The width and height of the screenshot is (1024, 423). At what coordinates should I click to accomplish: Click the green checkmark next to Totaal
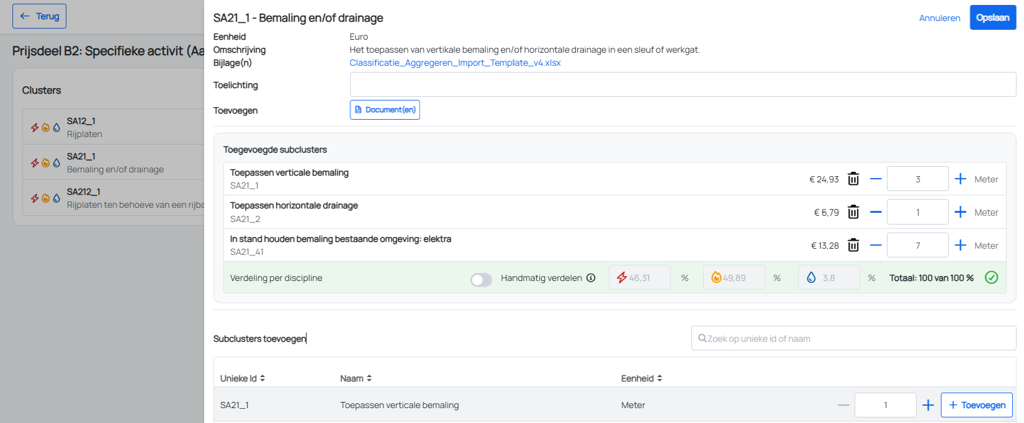[x=991, y=278]
